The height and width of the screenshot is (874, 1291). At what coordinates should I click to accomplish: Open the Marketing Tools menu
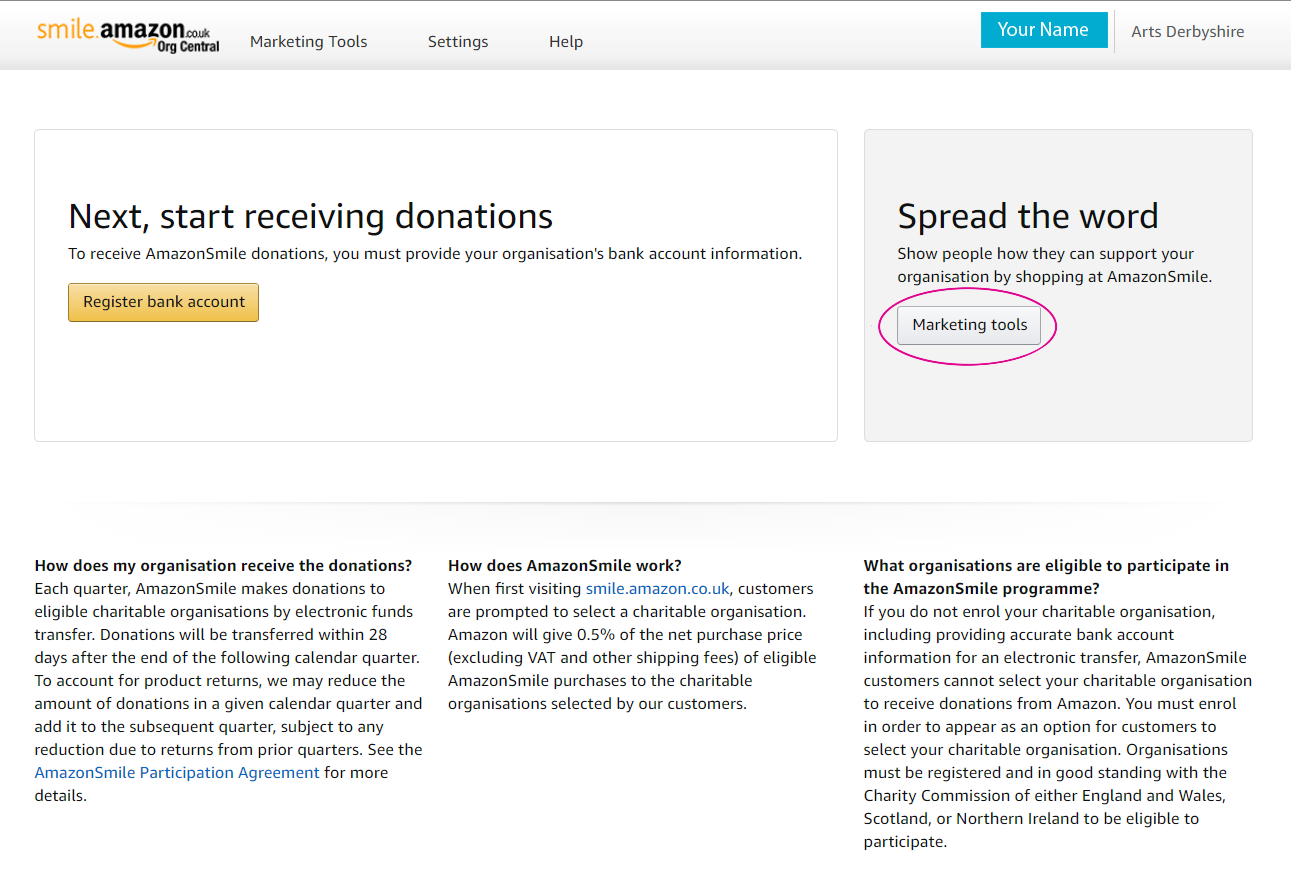(x=308, y=41)
